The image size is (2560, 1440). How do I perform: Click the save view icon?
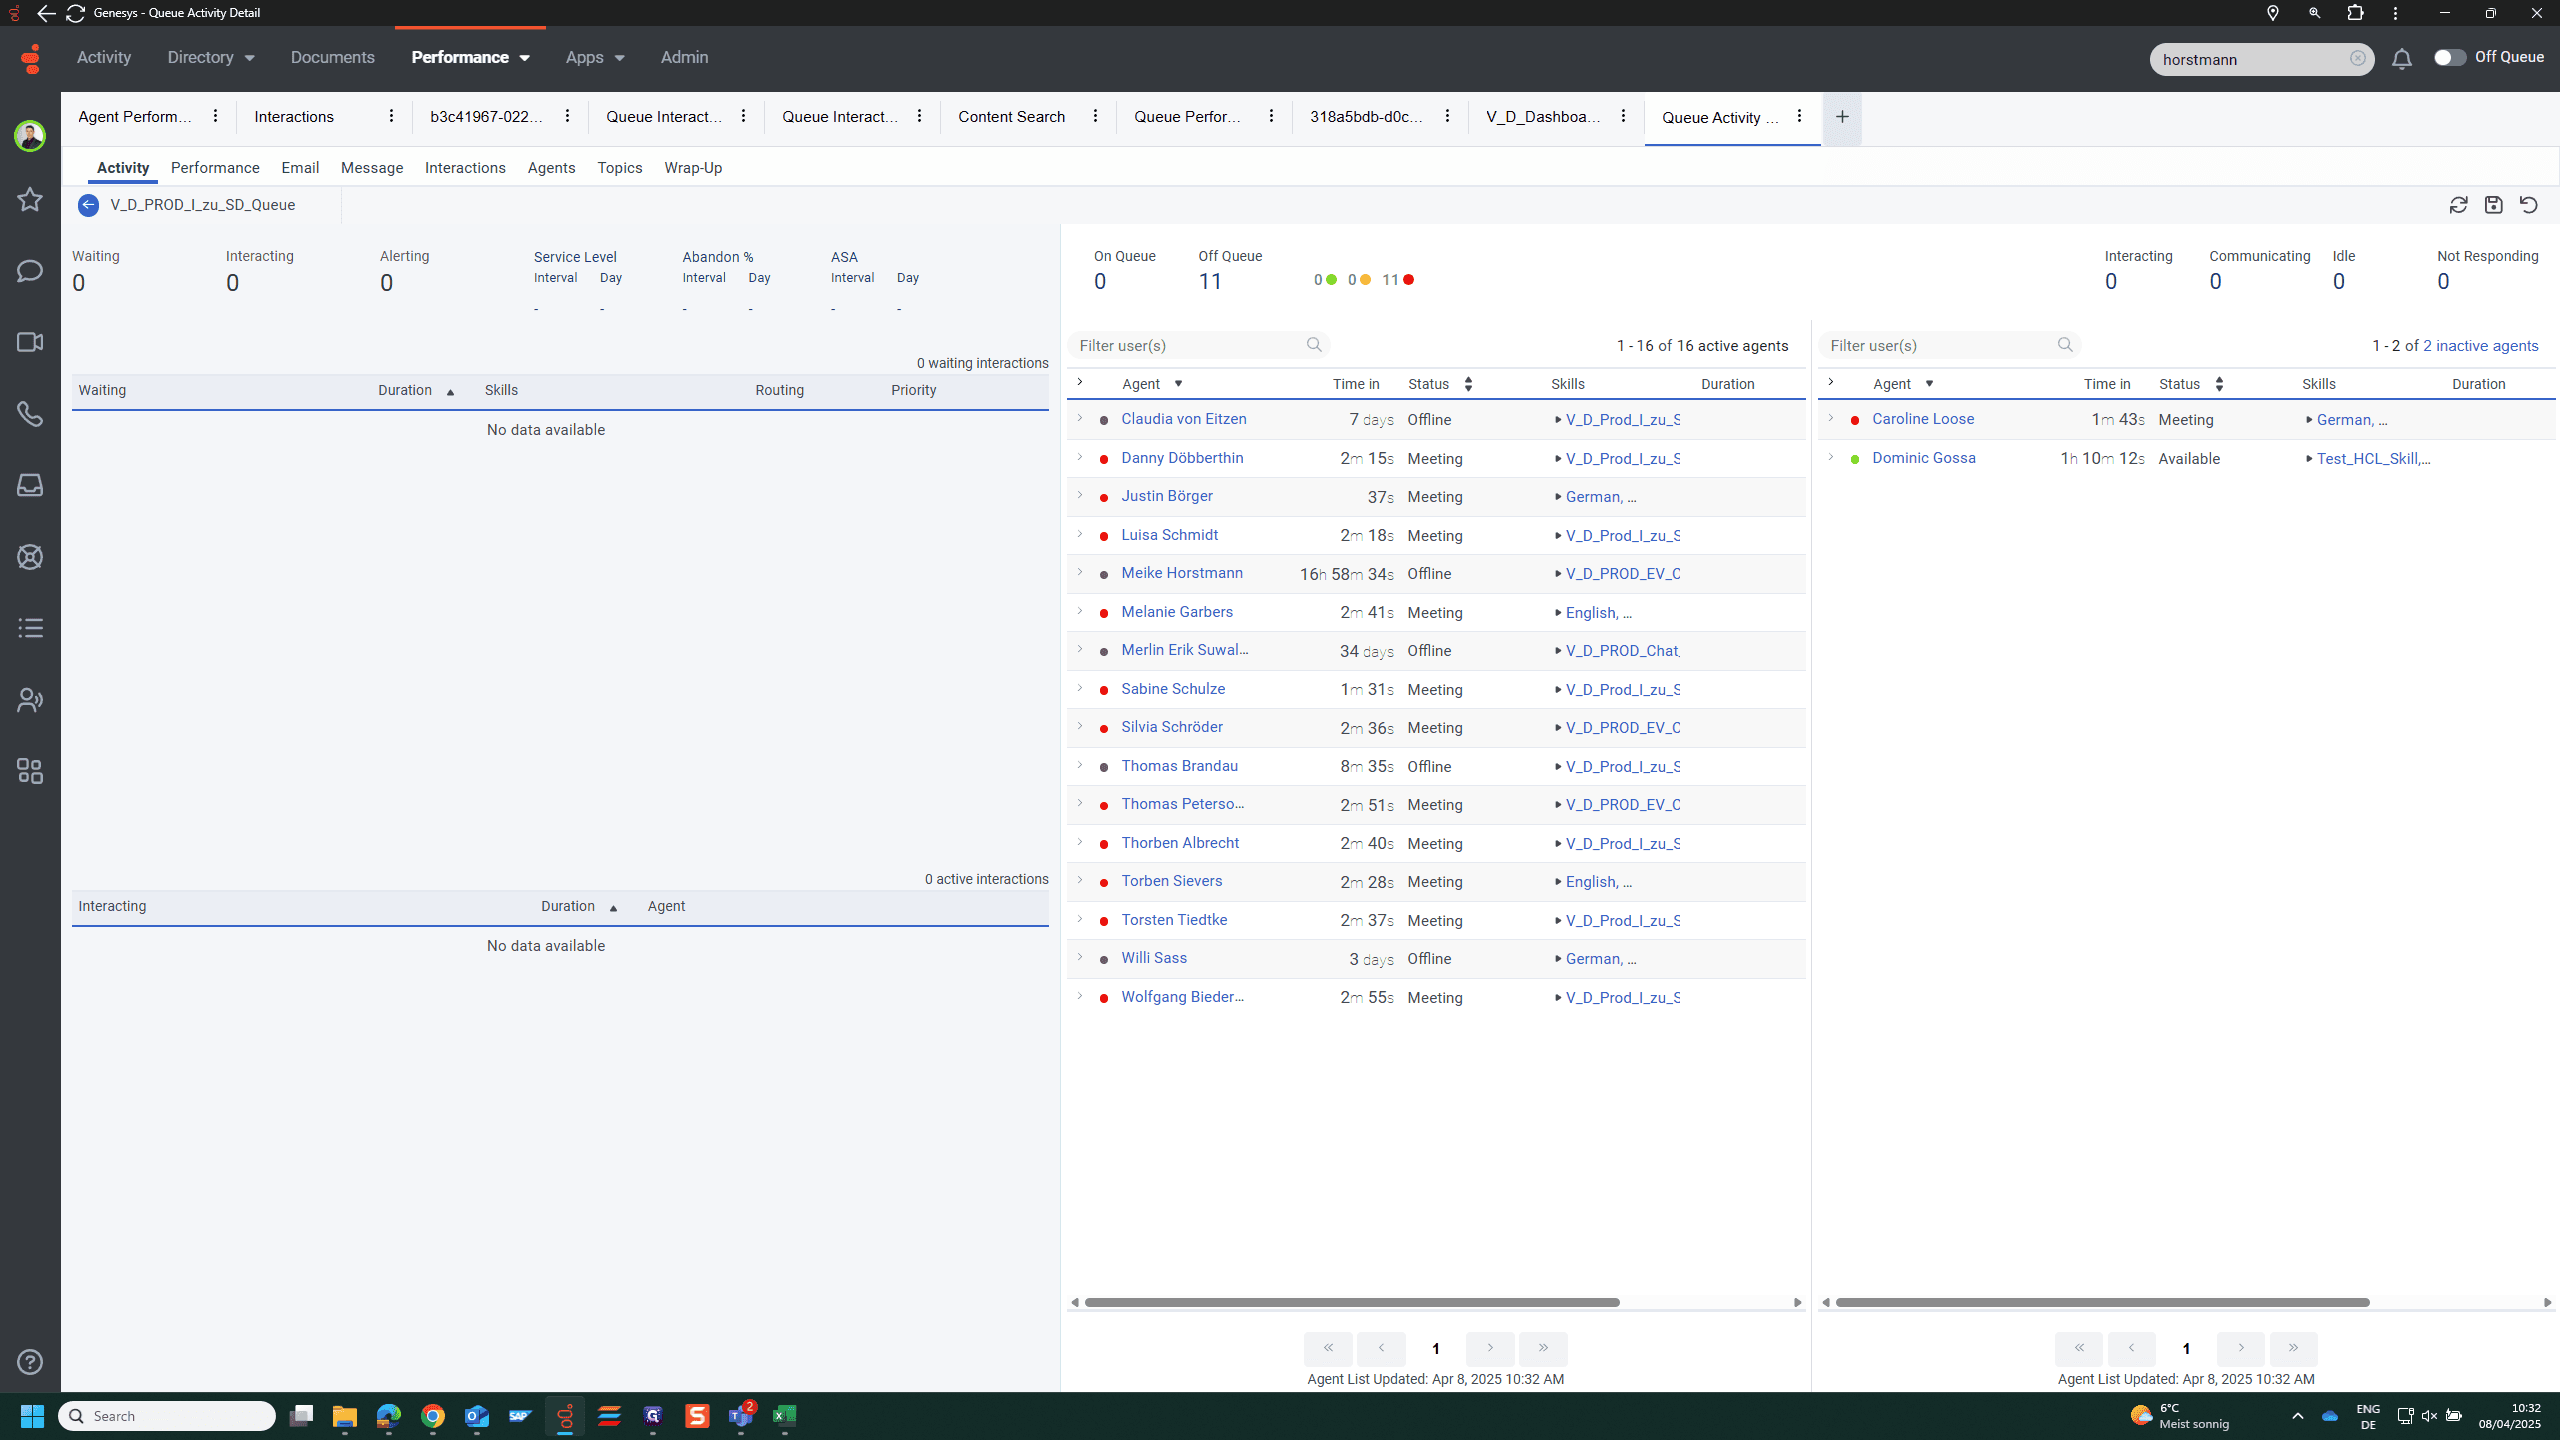2494,205
